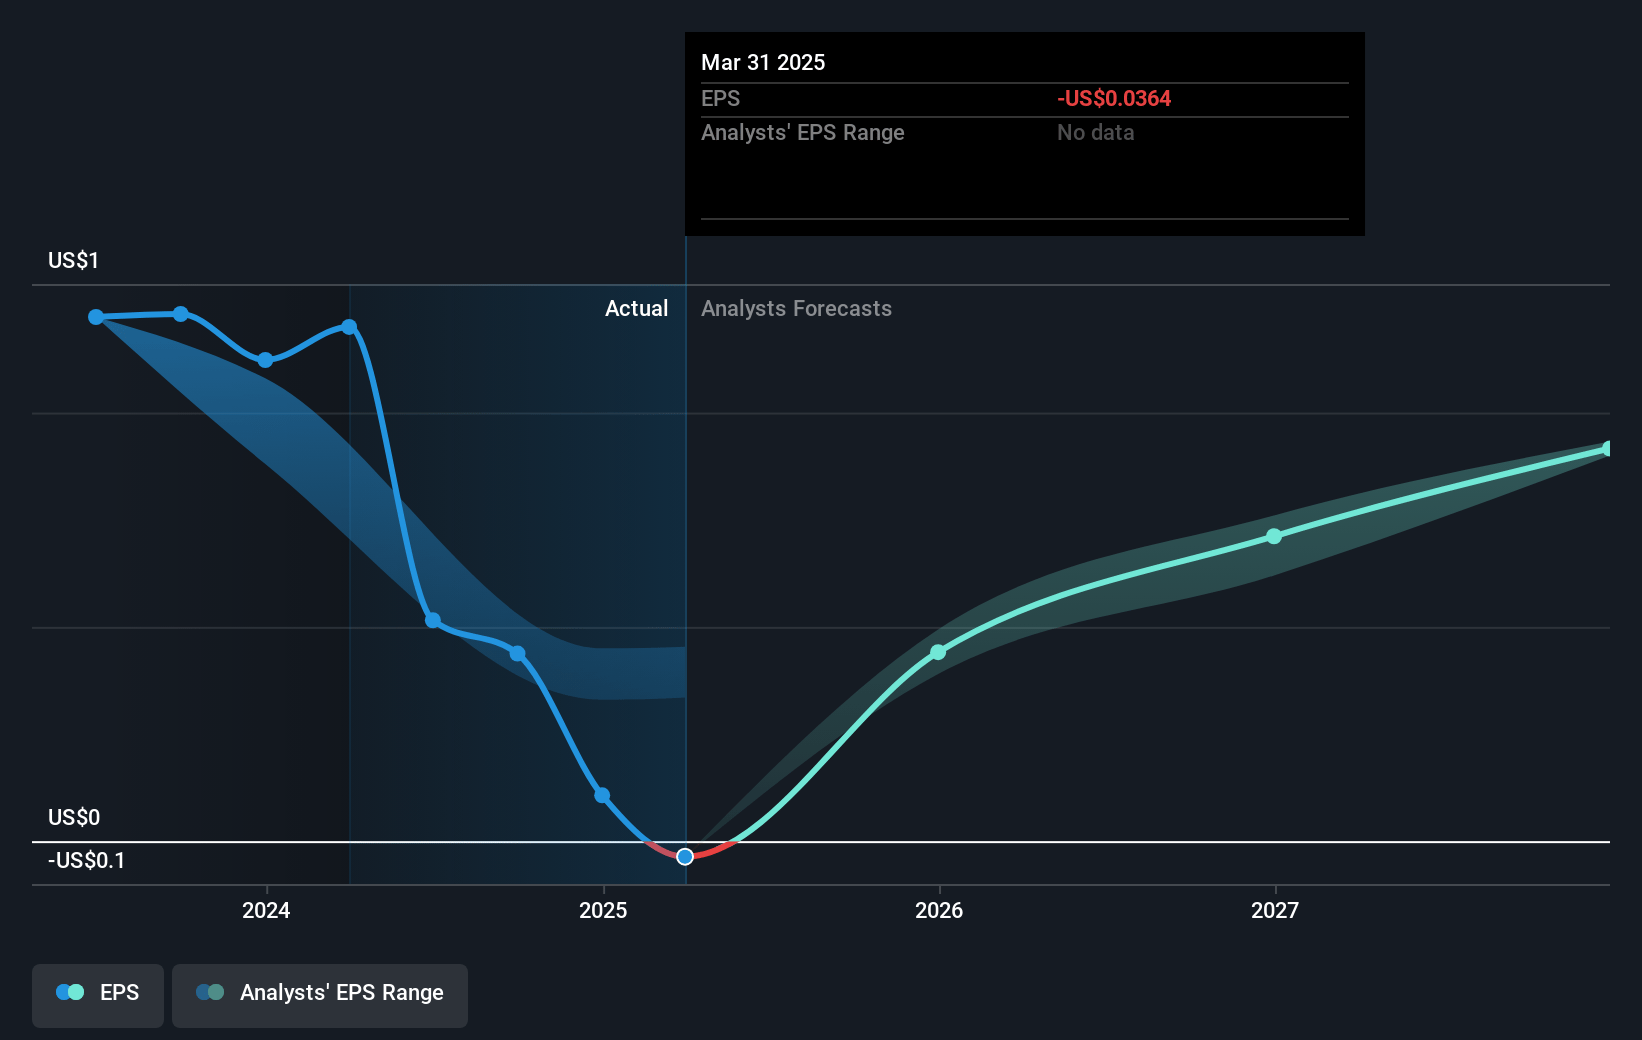Click the -US$0.0364 EPS value in tooltip
The height and width of the screenshot is (1040, 1642).
(1114, 99)
